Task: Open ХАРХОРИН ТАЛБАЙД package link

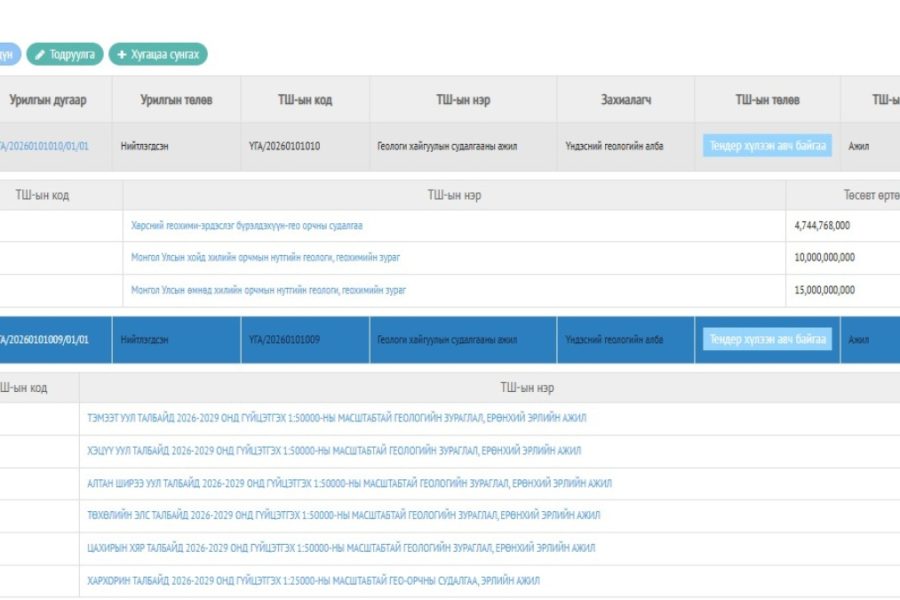Action: pos(314,581)
